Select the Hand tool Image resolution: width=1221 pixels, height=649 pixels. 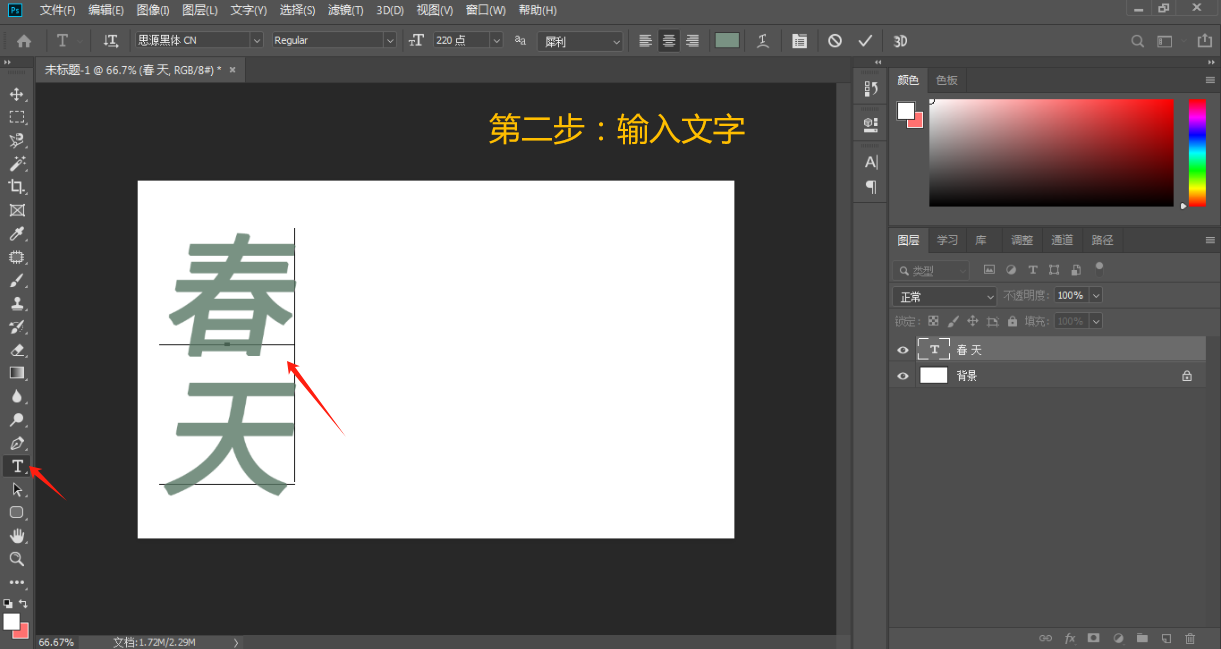[17, 536]
